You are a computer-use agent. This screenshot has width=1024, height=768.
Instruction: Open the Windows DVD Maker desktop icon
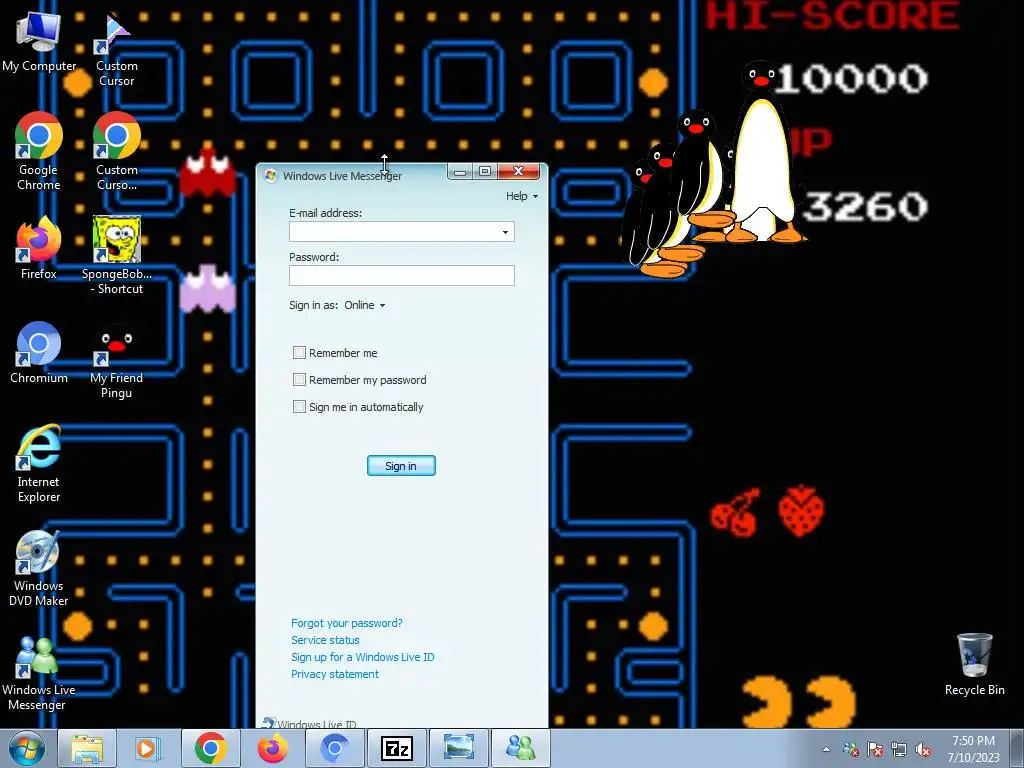click(39, 568)
